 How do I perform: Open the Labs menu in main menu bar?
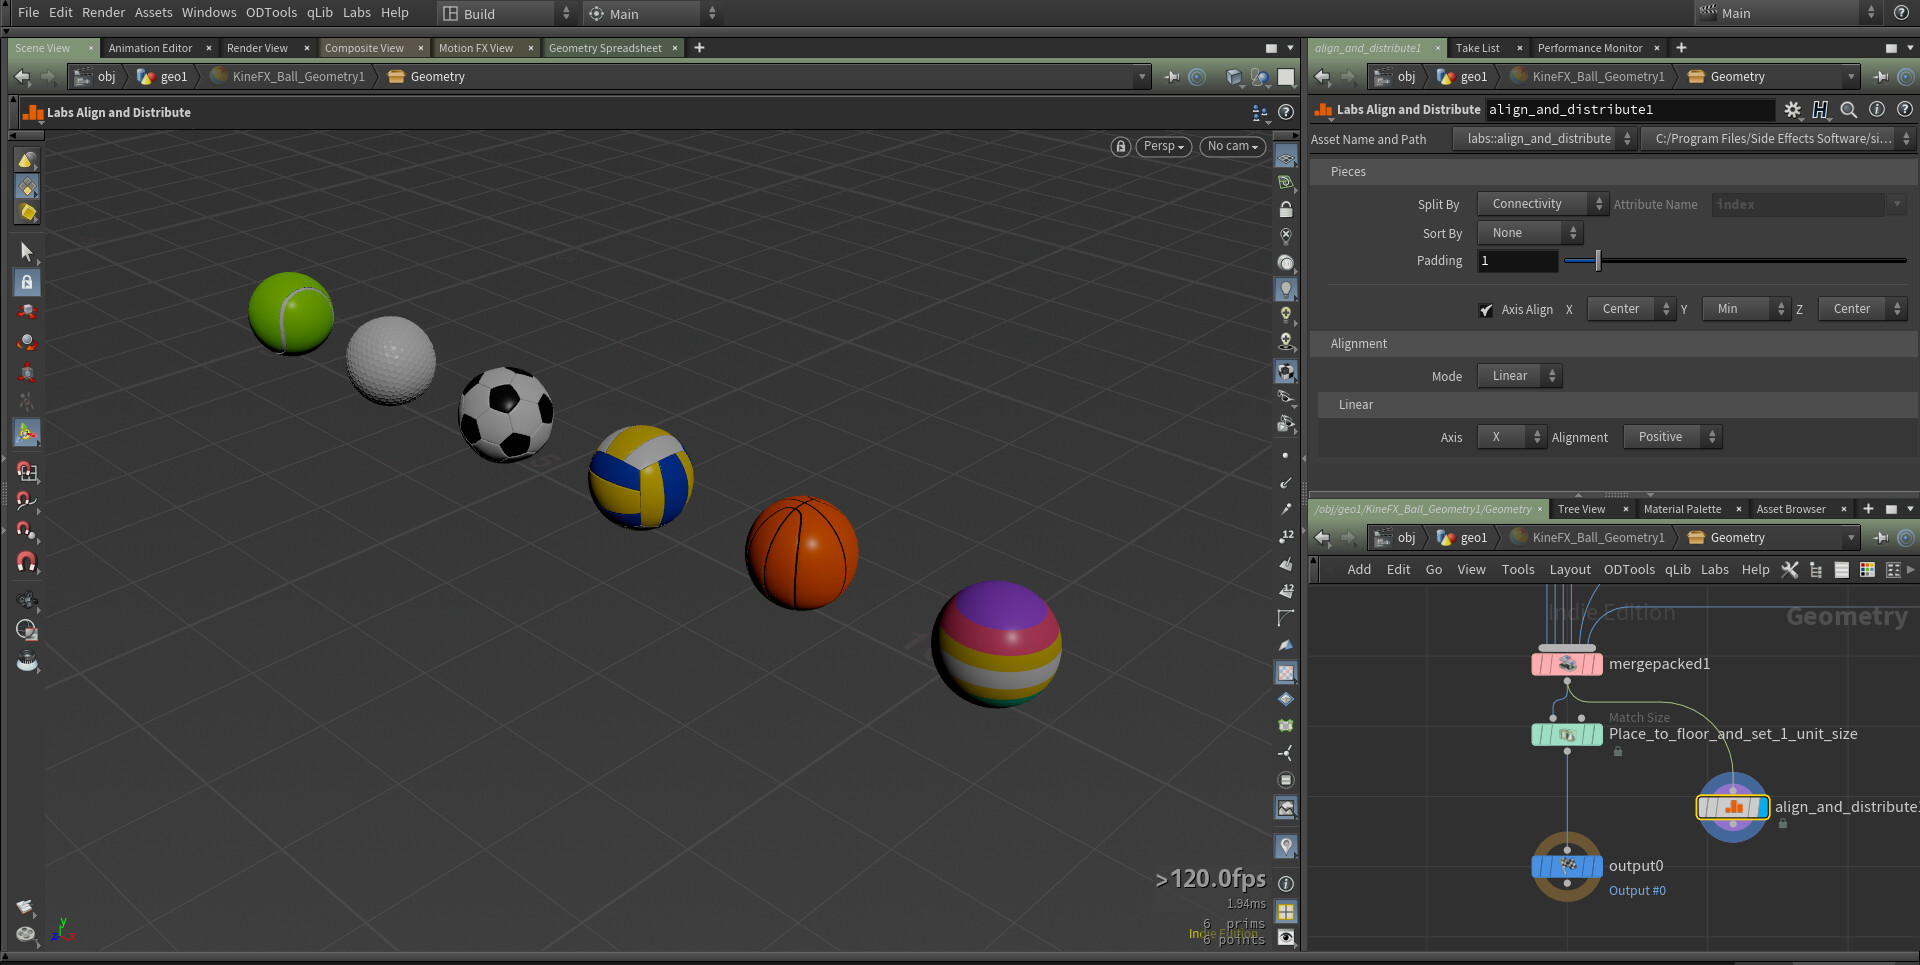pyautogui.click(x=356, y=13)
